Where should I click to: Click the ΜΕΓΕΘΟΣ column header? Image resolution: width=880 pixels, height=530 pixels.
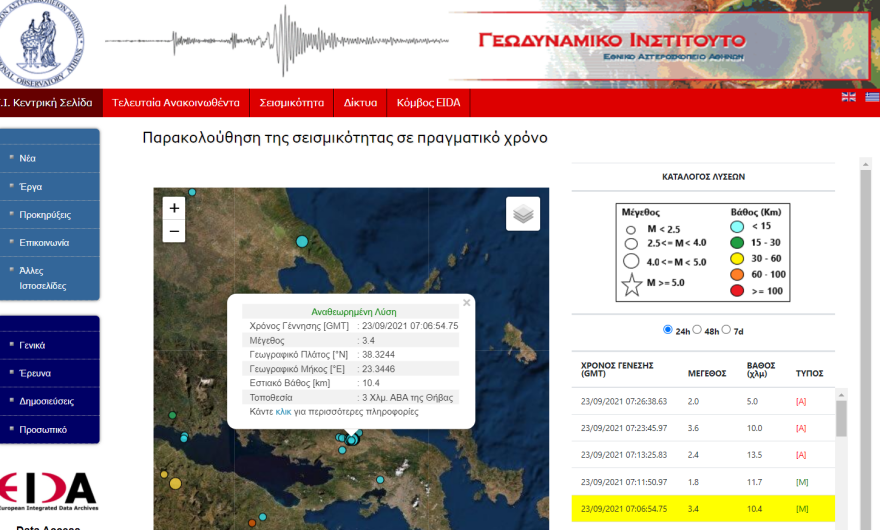coord(707,373)
